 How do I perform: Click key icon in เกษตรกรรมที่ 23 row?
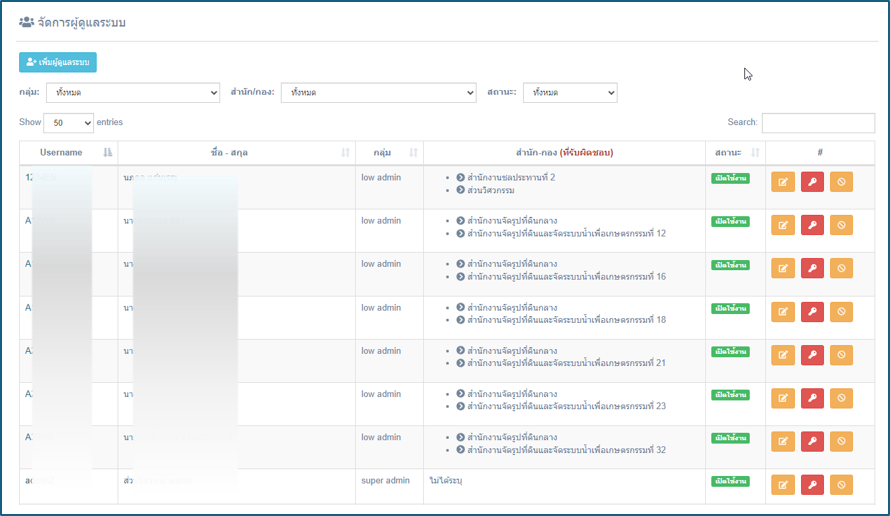pos(812,398)
